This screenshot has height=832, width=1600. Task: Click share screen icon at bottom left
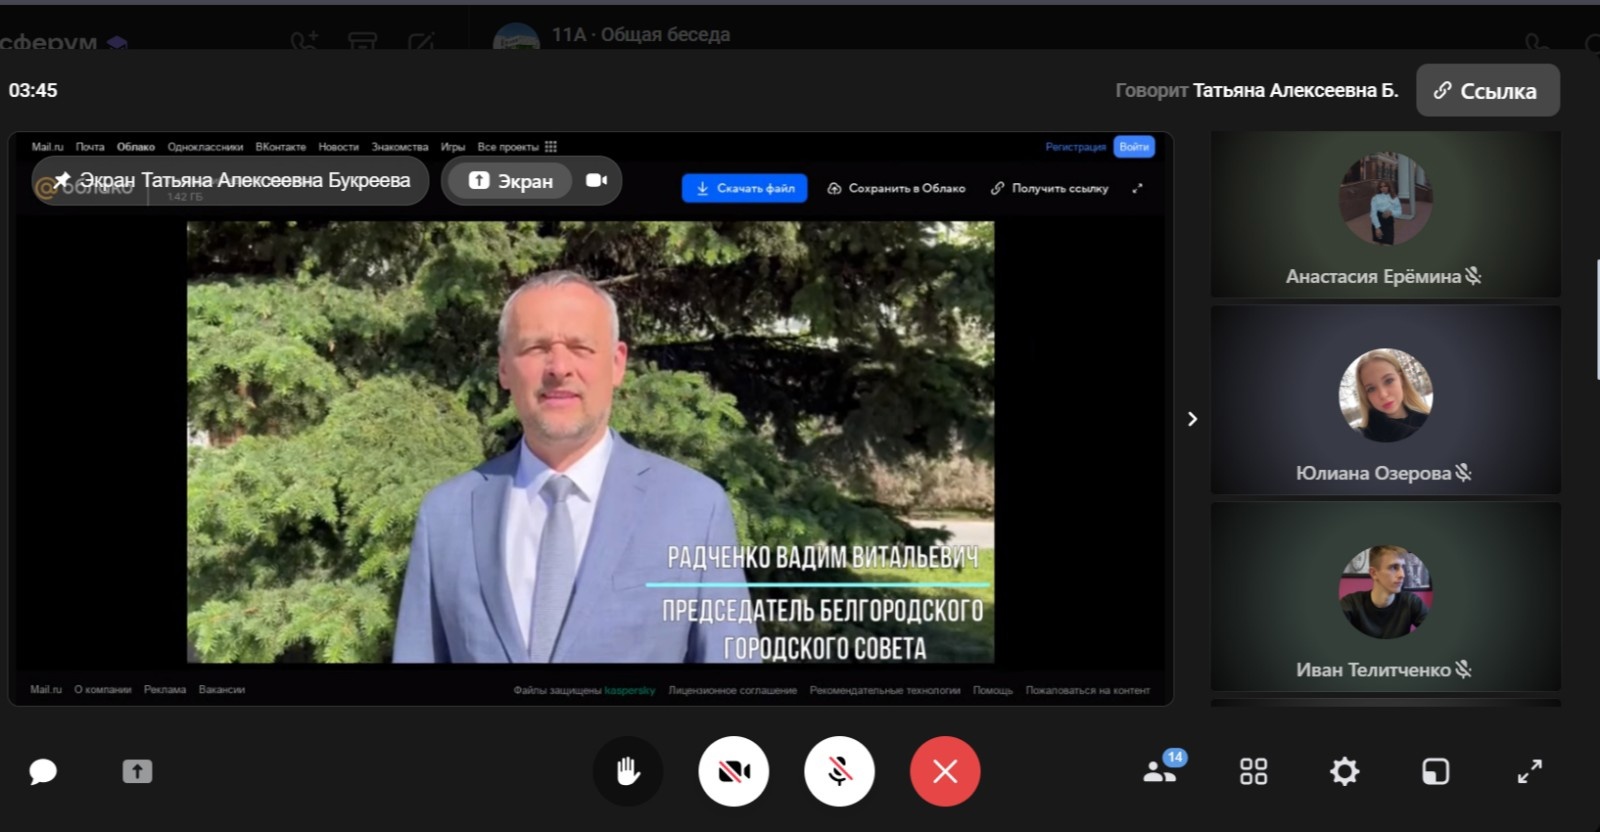tap(137, 771)
